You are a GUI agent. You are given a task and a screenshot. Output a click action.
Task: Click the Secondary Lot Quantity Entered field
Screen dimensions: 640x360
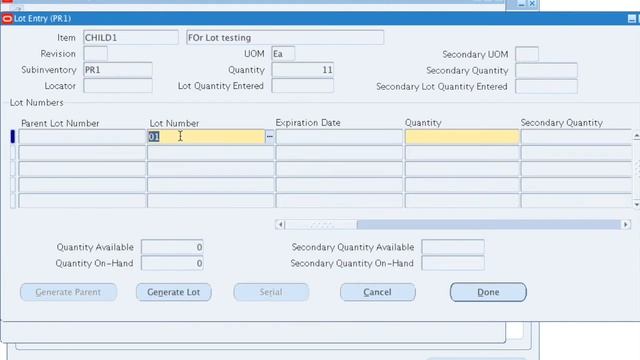click(546, 87)
